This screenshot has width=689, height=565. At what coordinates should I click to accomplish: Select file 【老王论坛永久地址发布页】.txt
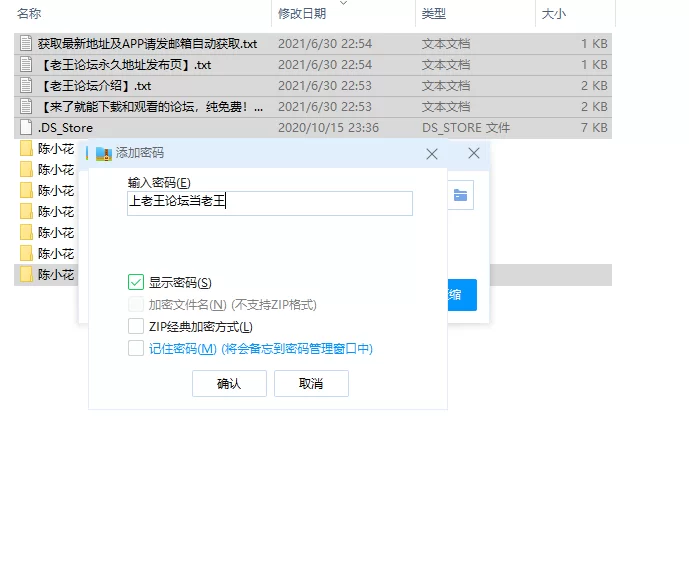(x=125, y=65)
